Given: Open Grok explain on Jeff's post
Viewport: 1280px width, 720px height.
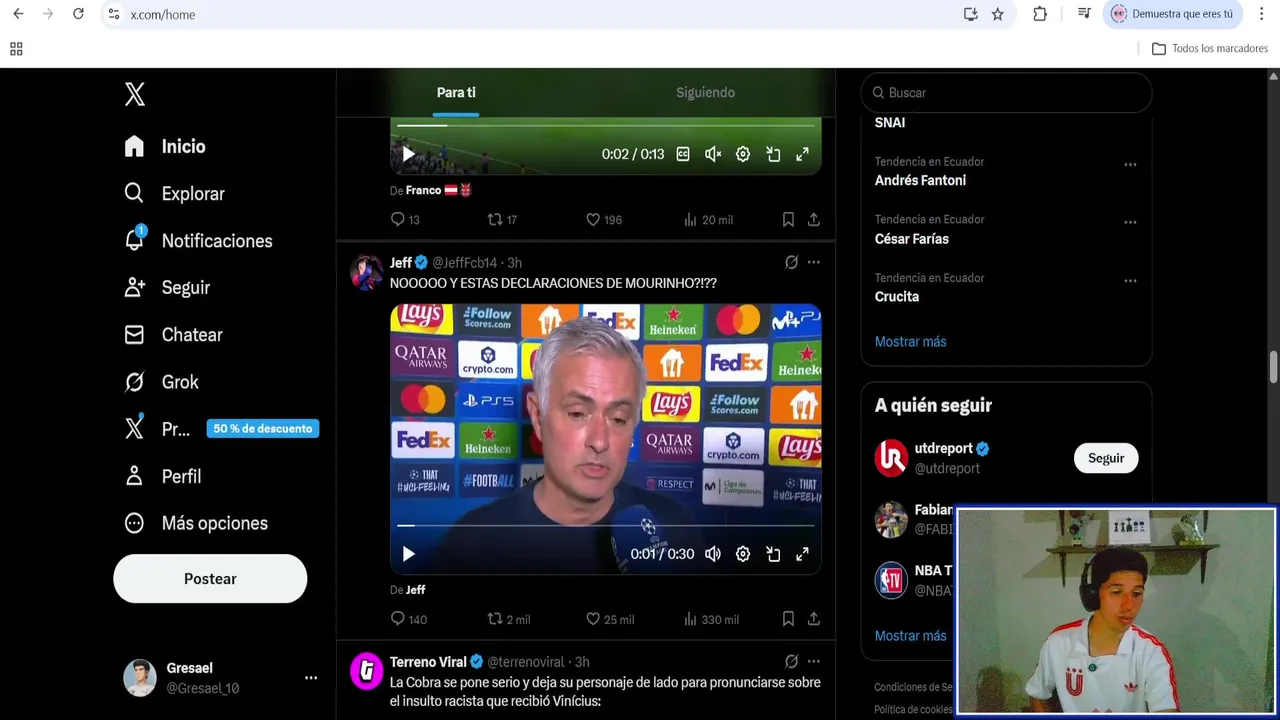Looking at the screenshot, I should pos(791,262).
